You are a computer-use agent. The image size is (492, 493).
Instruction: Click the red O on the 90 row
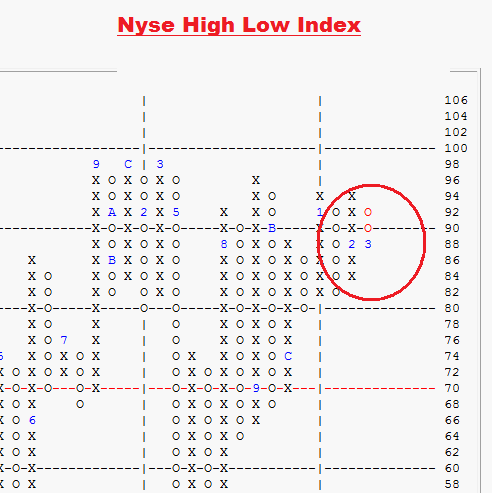coord(368,228)
